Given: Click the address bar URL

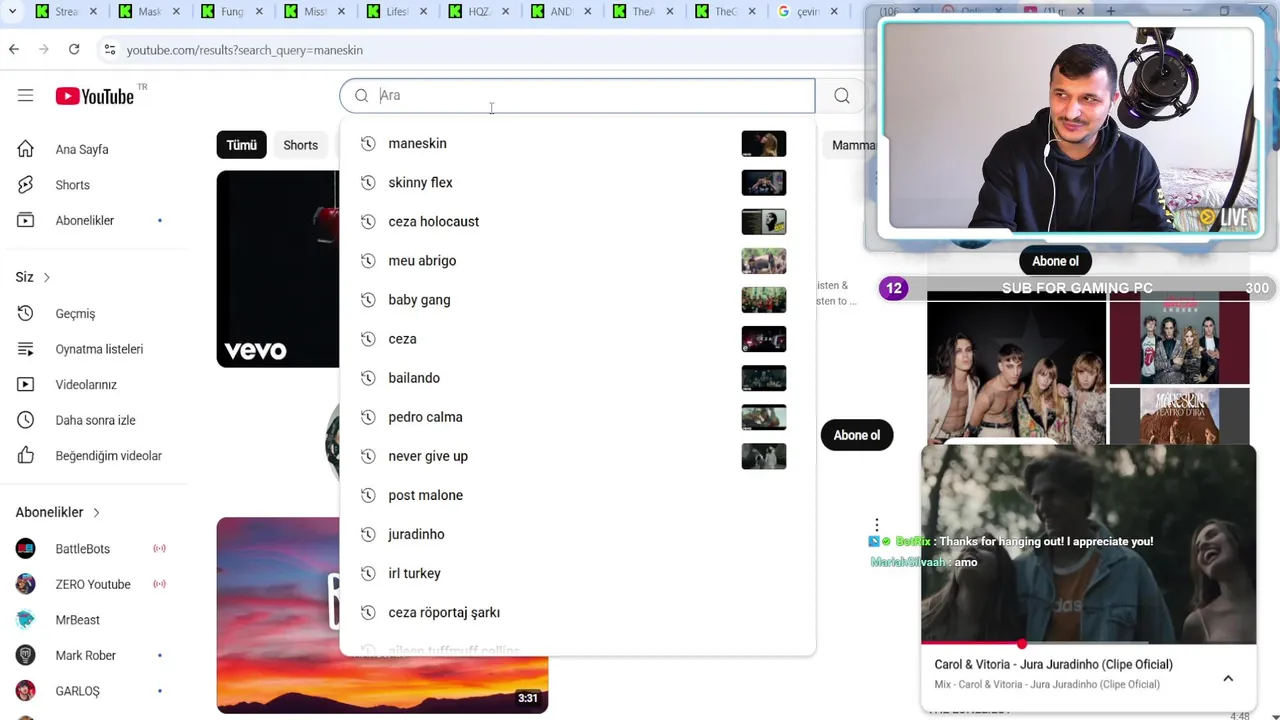Looking at the screenshot, I should (244, 49).
